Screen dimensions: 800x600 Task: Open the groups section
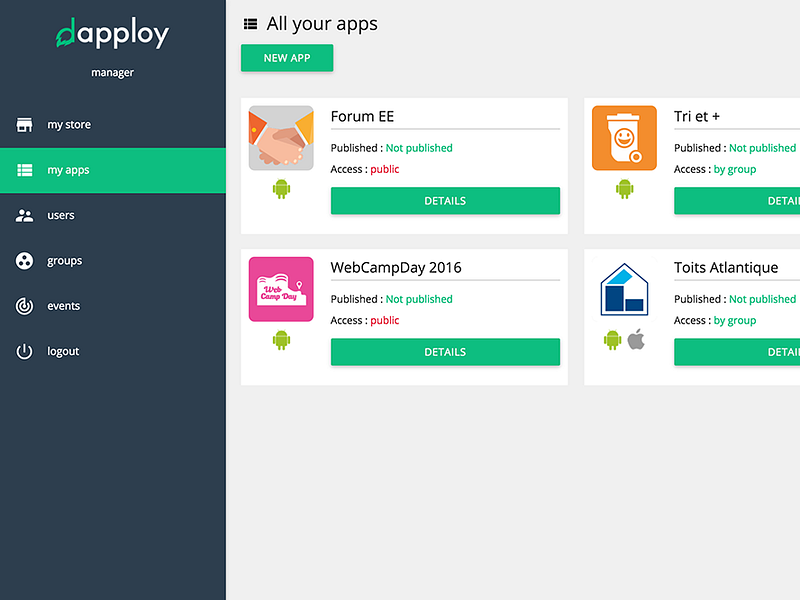(113, 261)
